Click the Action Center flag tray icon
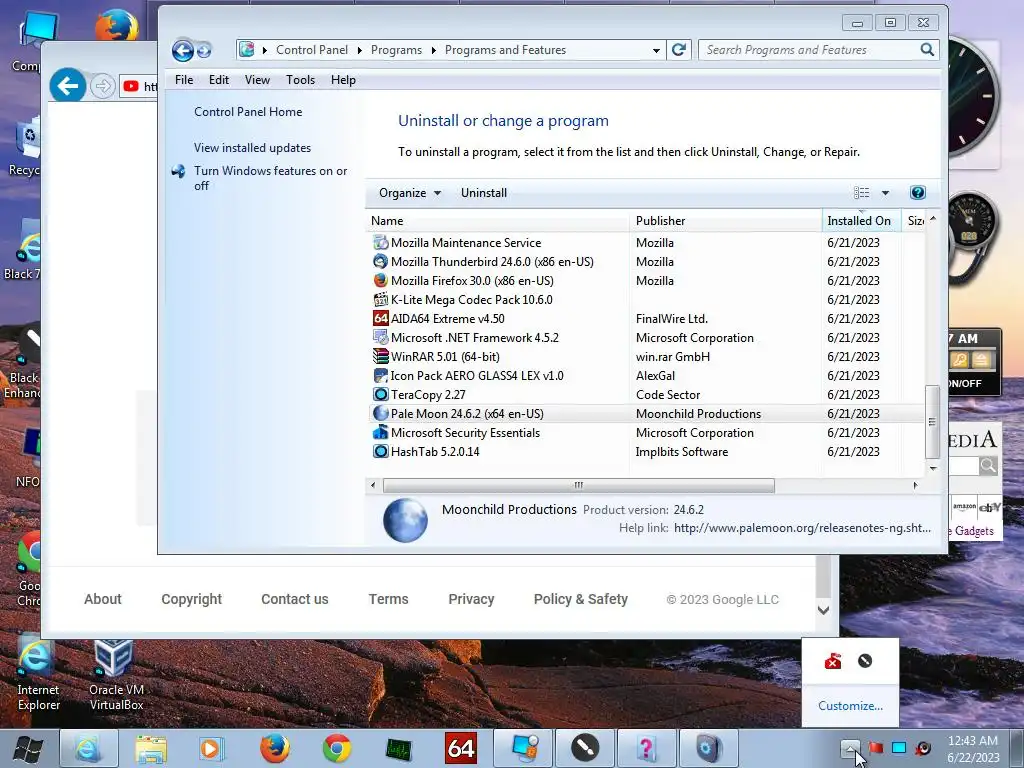Image resolution: width=1024 pixels, height=768 pixels. point(875,748)
